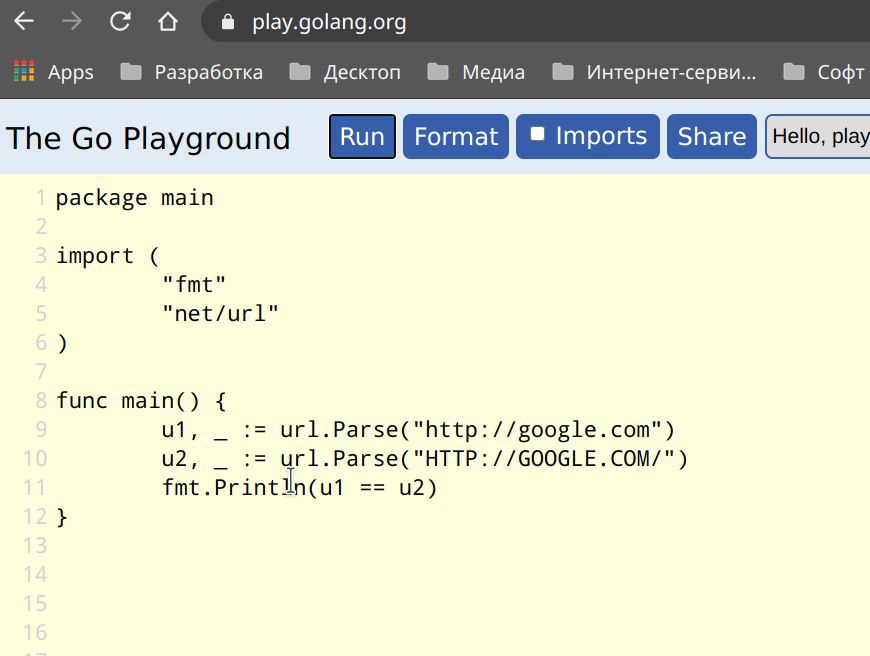Open the browser home page icon
Viewport: 870px width, 656px height.
(x=168, y=22)
